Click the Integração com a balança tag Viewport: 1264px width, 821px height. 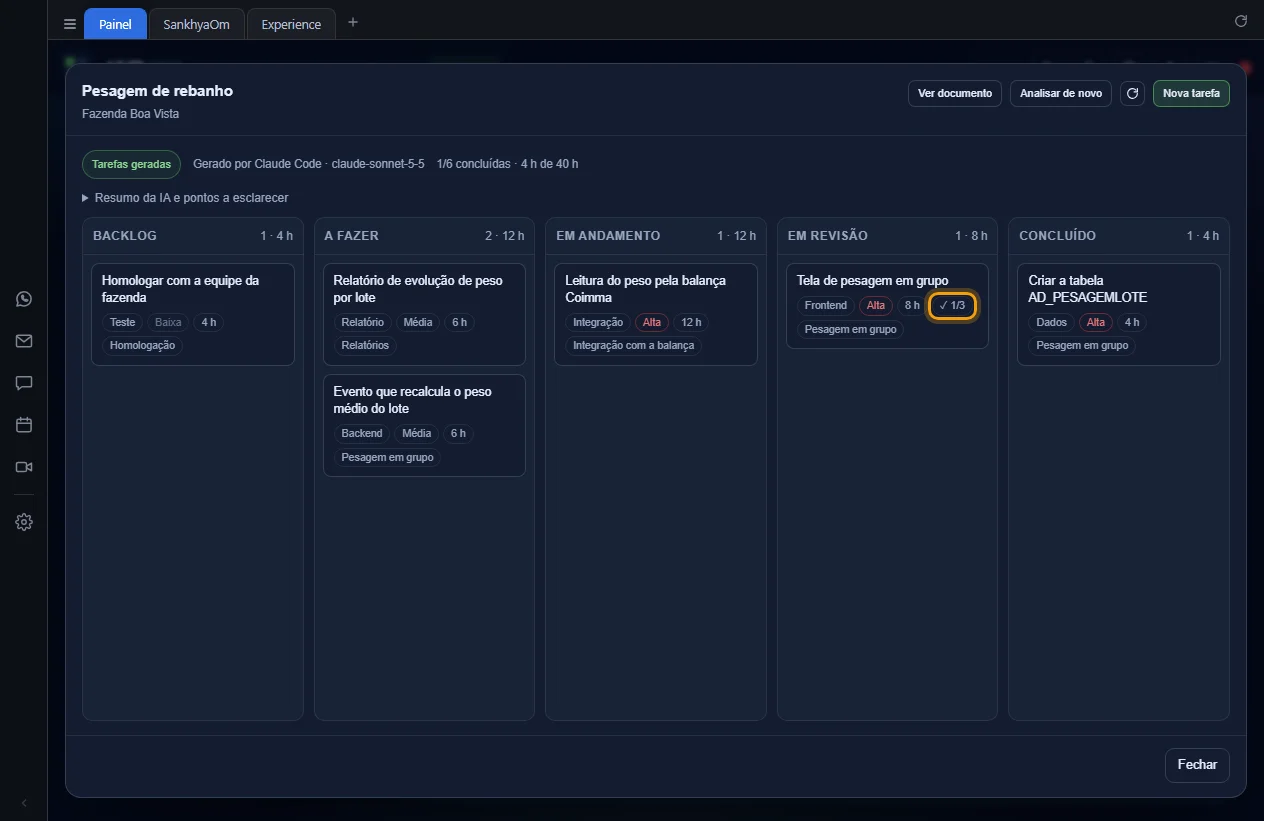pos(634,345)
